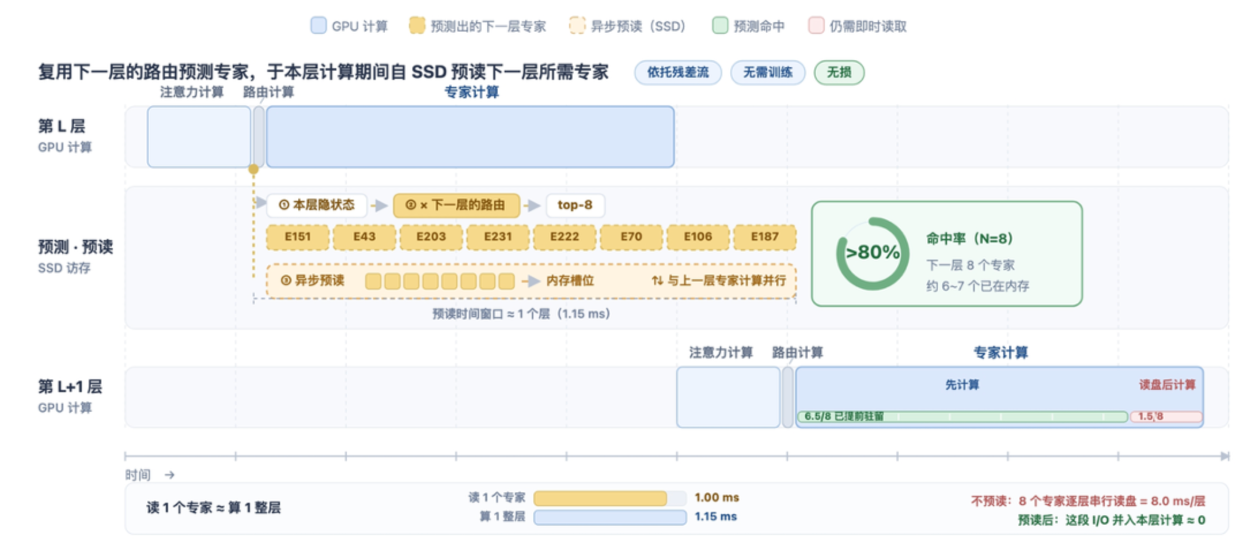1256x556 pixels.
Task: Select expert chip E203
Action: [430, 237]
